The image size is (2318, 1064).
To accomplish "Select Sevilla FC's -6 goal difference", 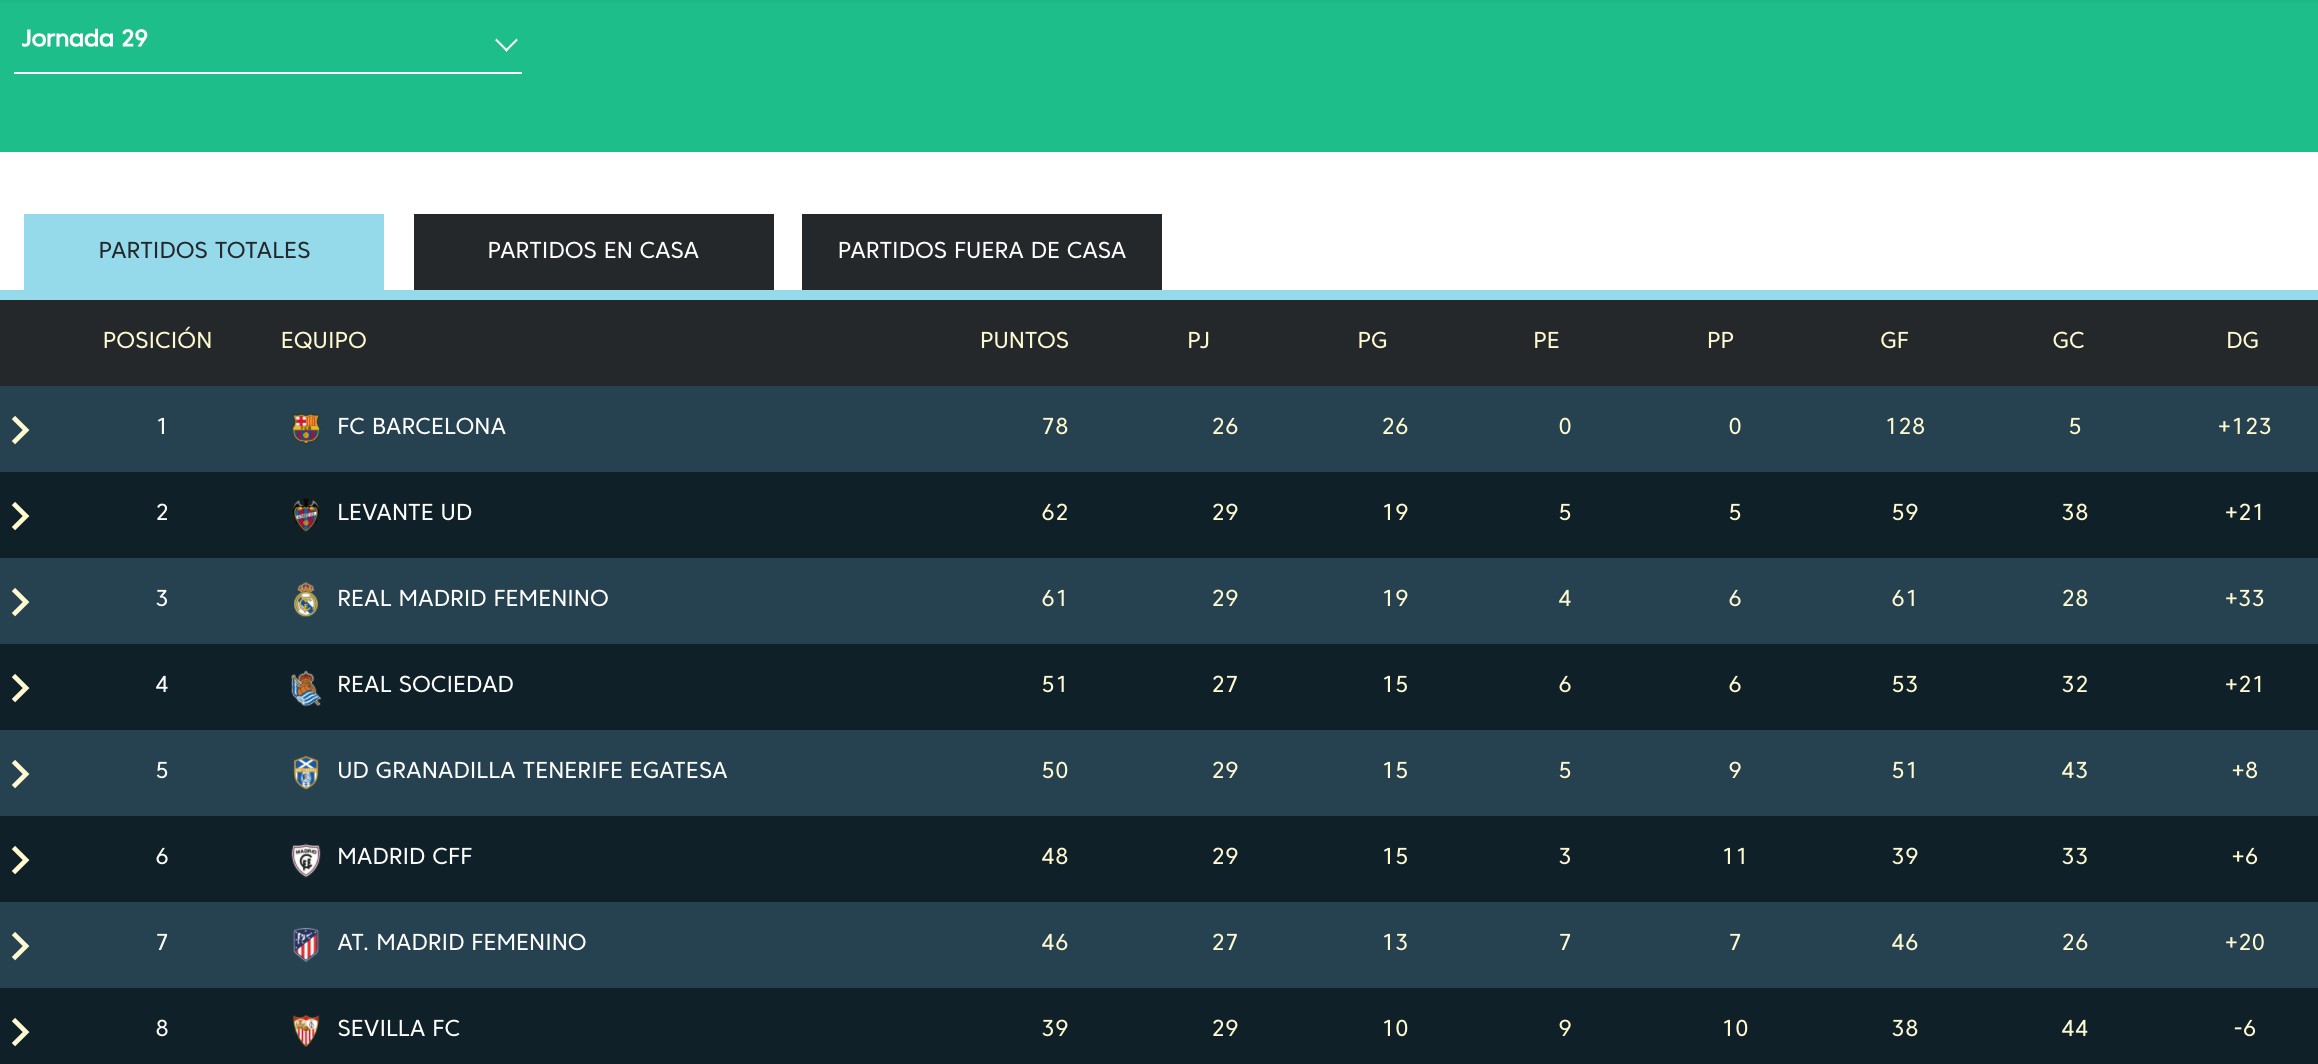I will tap(2245, 1029).
